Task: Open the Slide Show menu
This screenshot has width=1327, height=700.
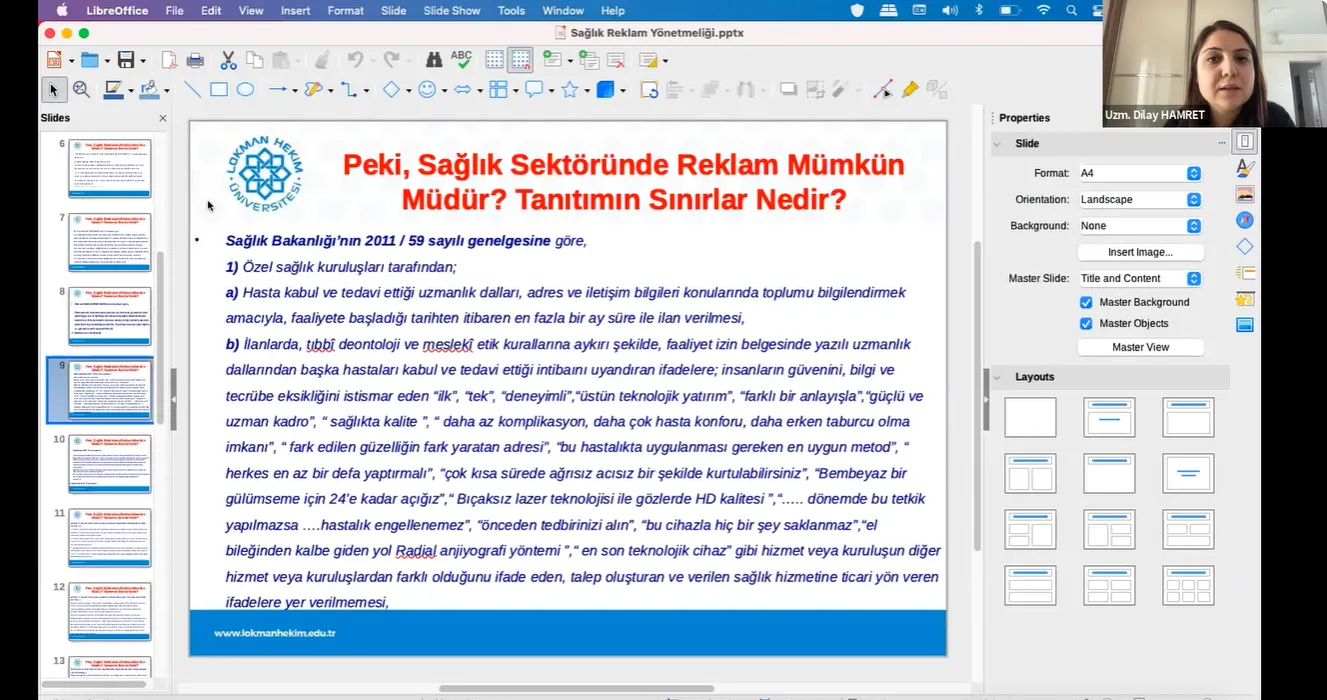Action: 451,11
